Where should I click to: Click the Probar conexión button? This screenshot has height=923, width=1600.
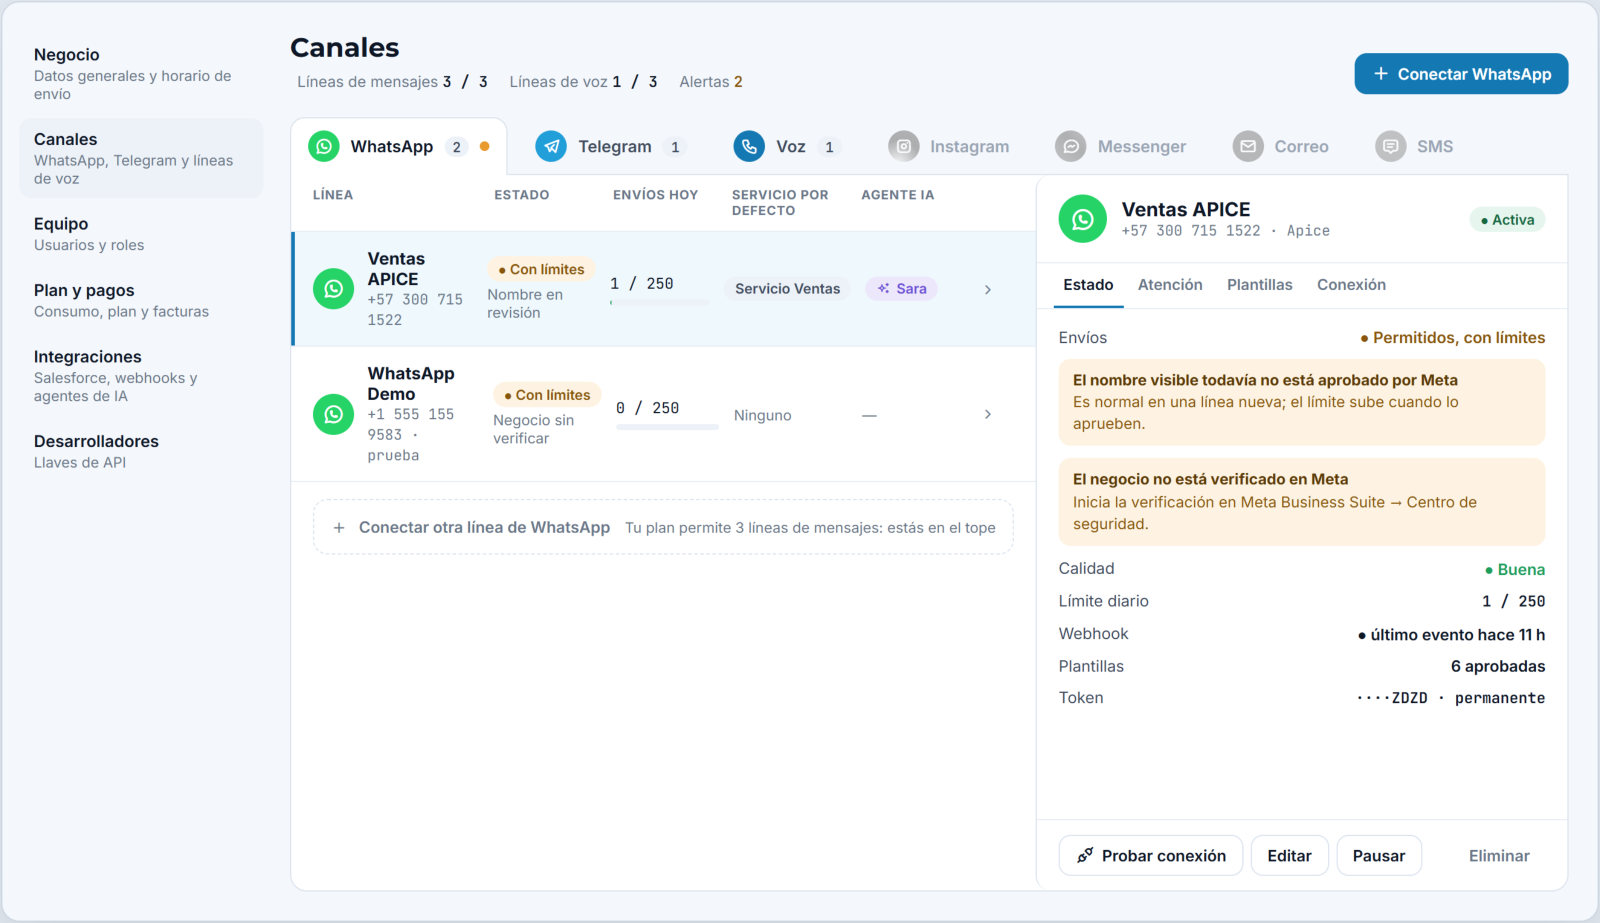pos(1150,855)
